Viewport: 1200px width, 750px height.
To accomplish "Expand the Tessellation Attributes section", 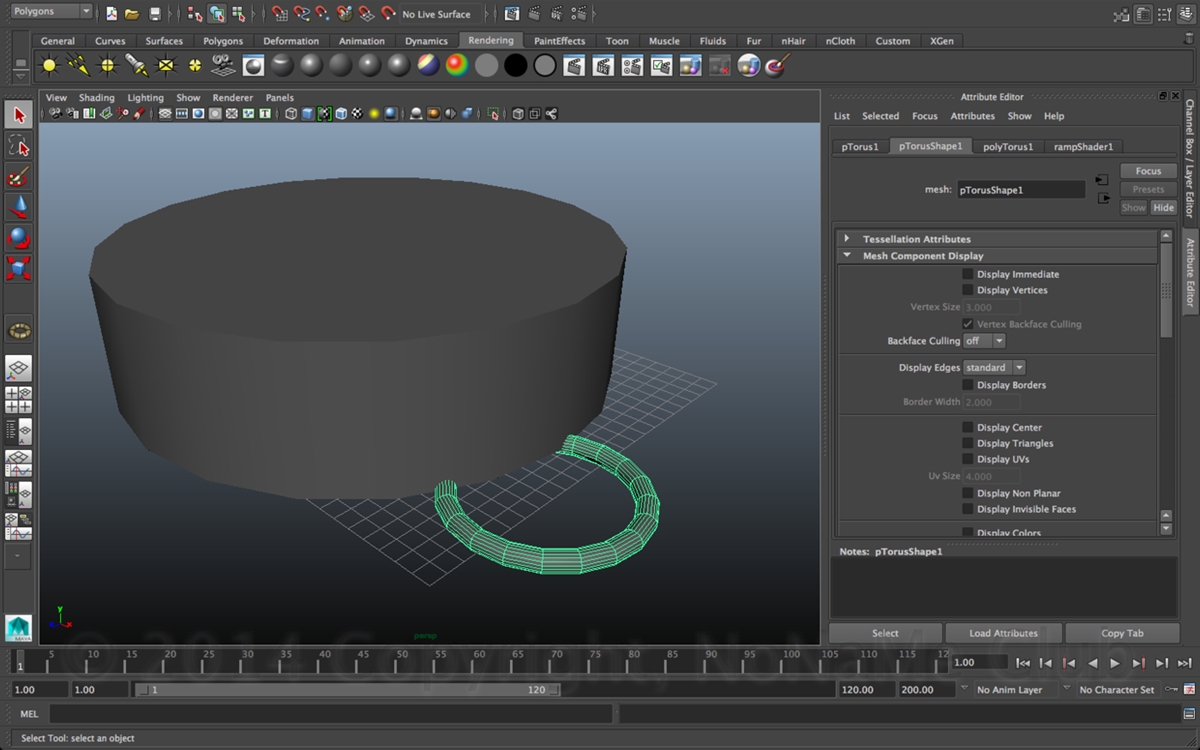I will coord(847,239).
